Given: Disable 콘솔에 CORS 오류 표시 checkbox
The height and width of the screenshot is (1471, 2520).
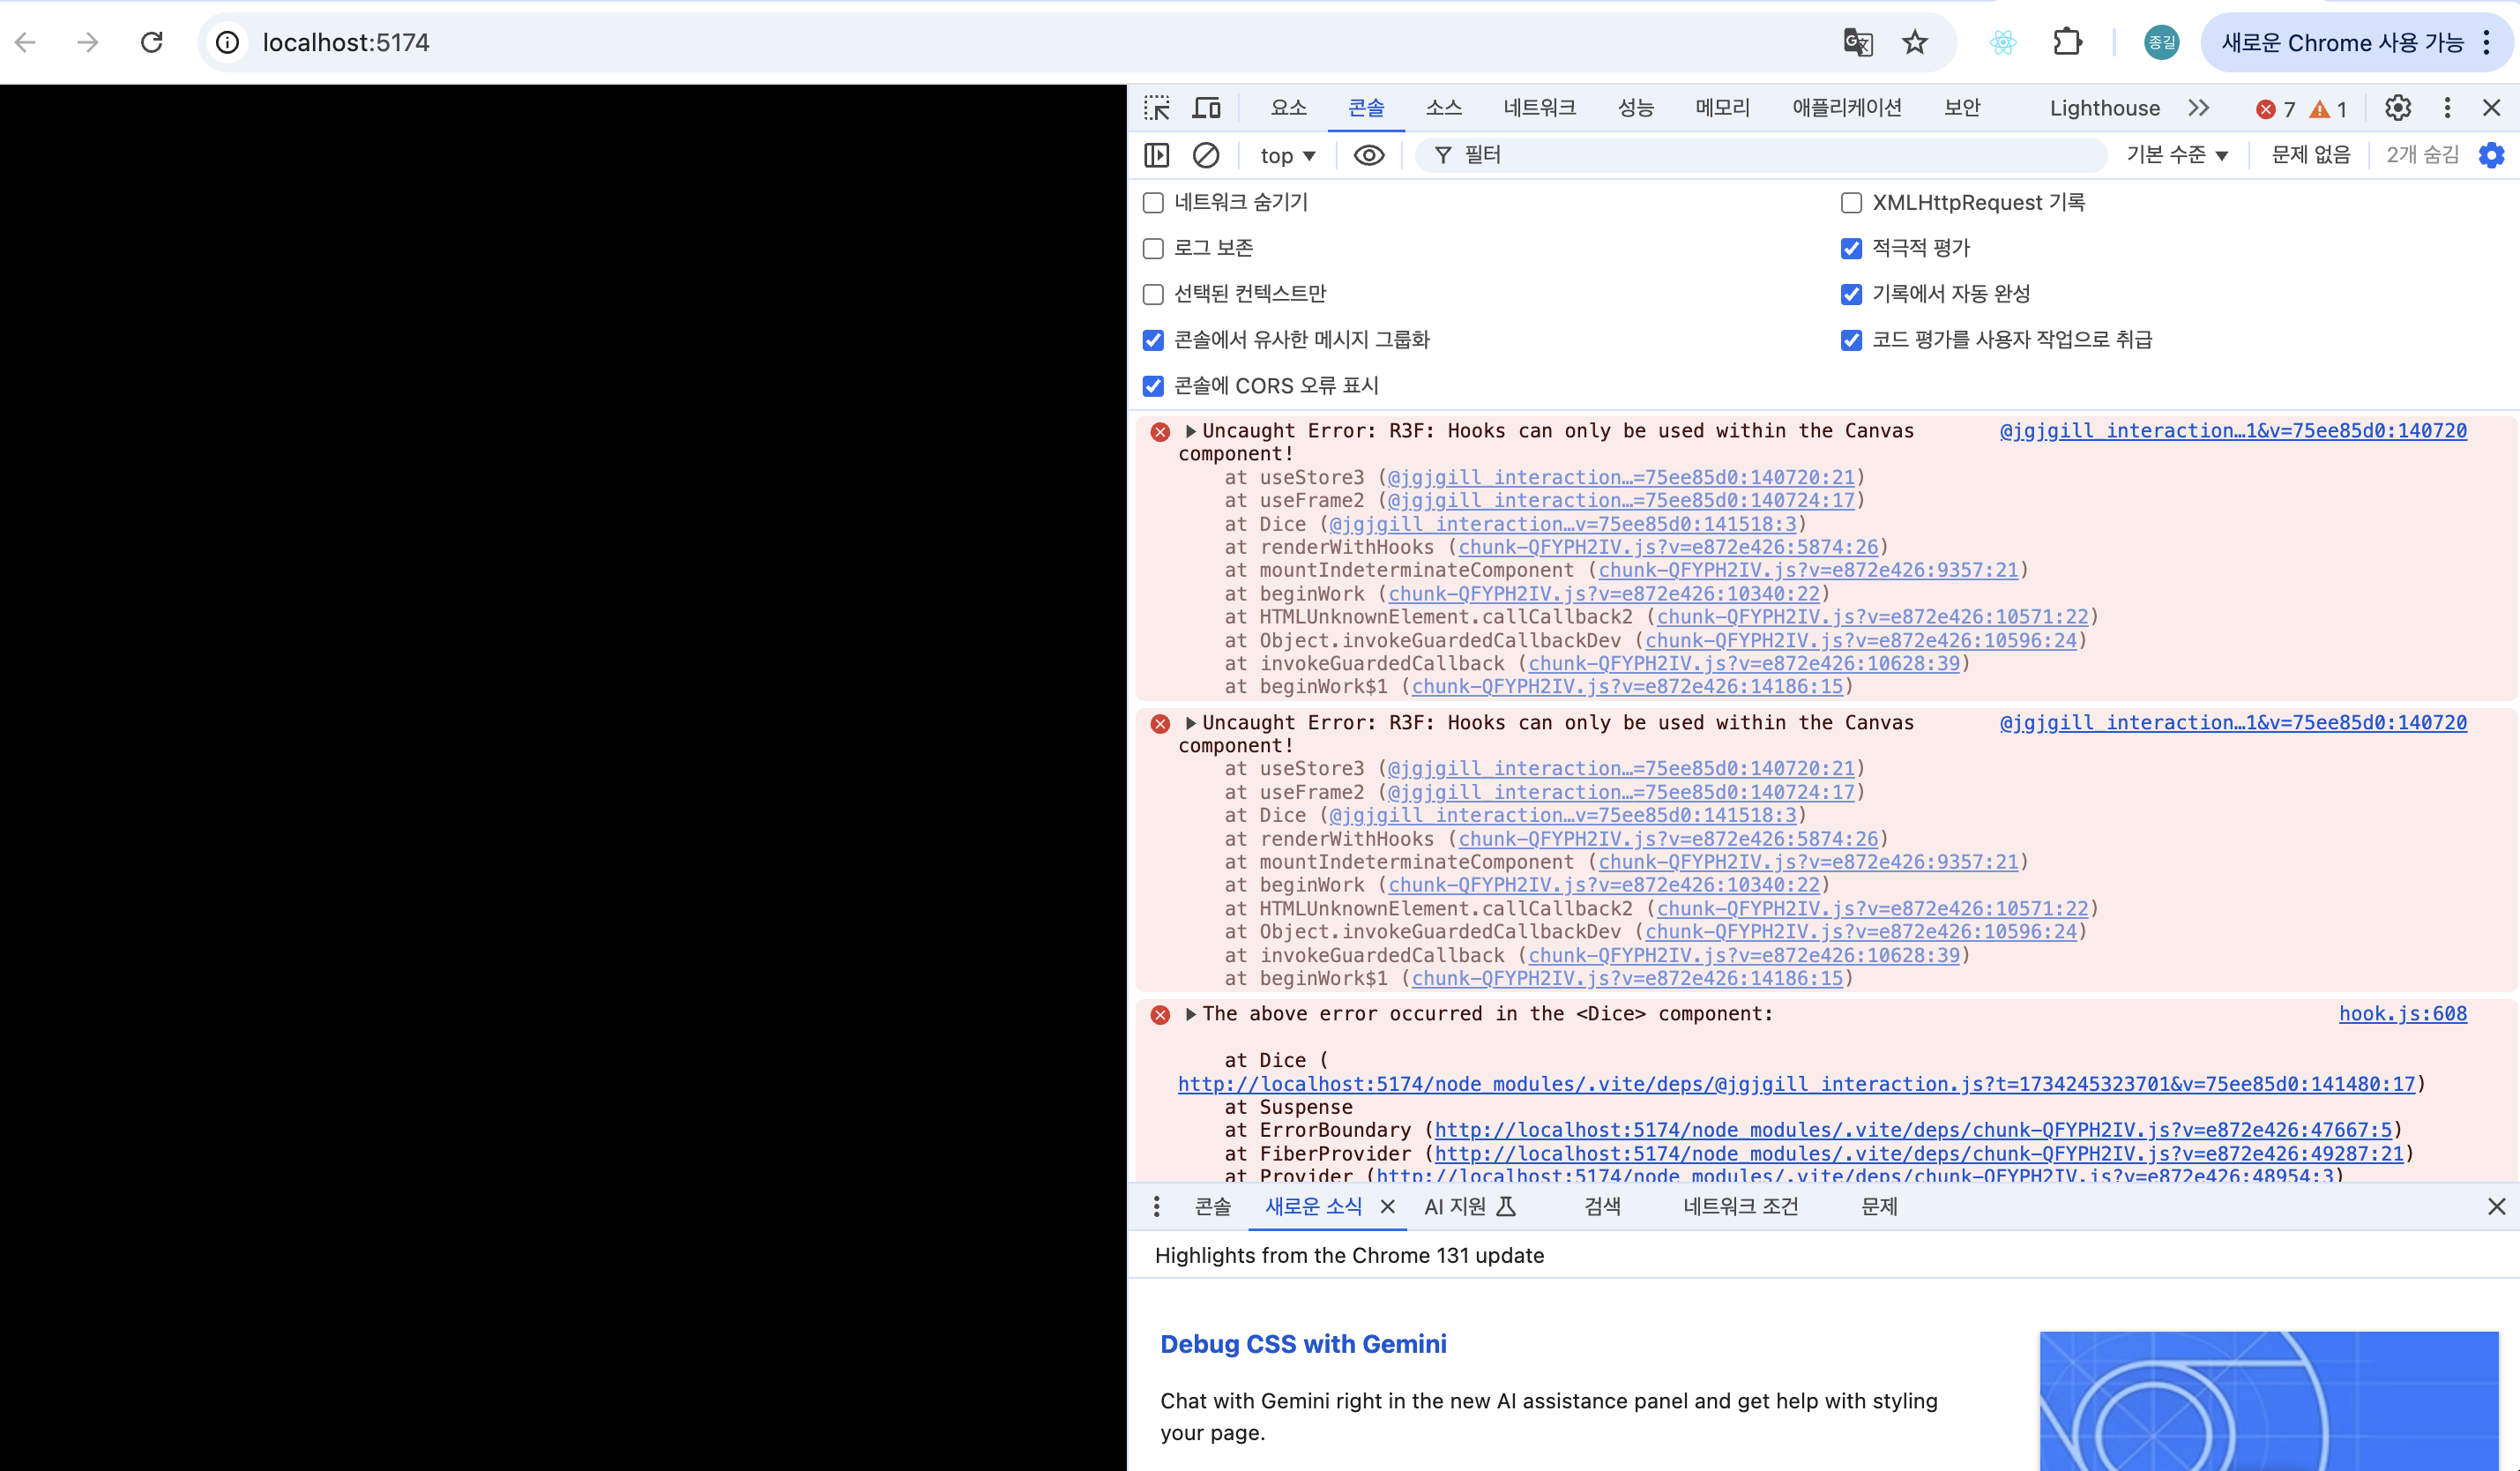Looking at the screenshot, I should click(x=1155, y=385).
